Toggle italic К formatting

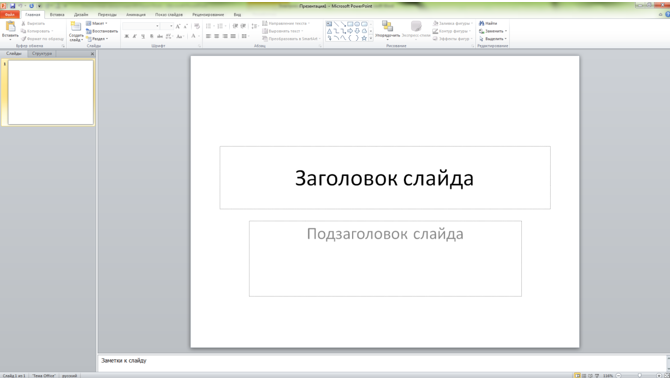tap(135, 36)
